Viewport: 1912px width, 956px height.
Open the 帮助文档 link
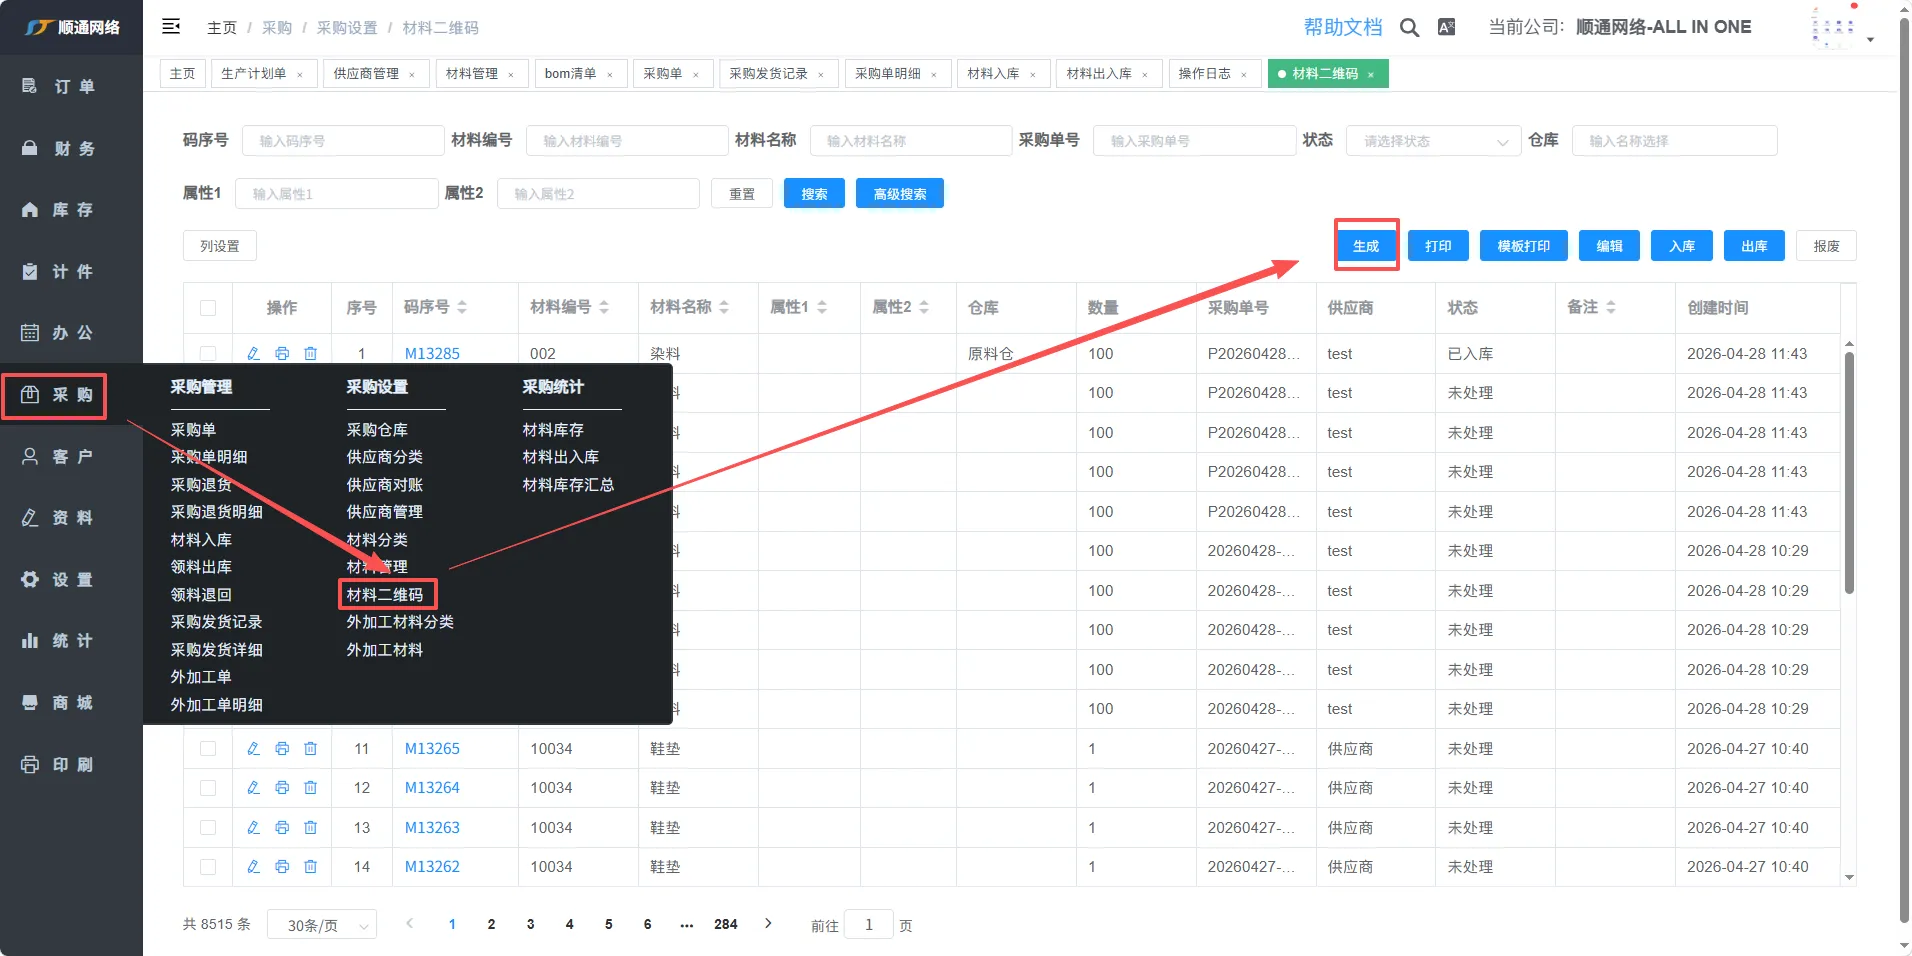(1342, 28)
